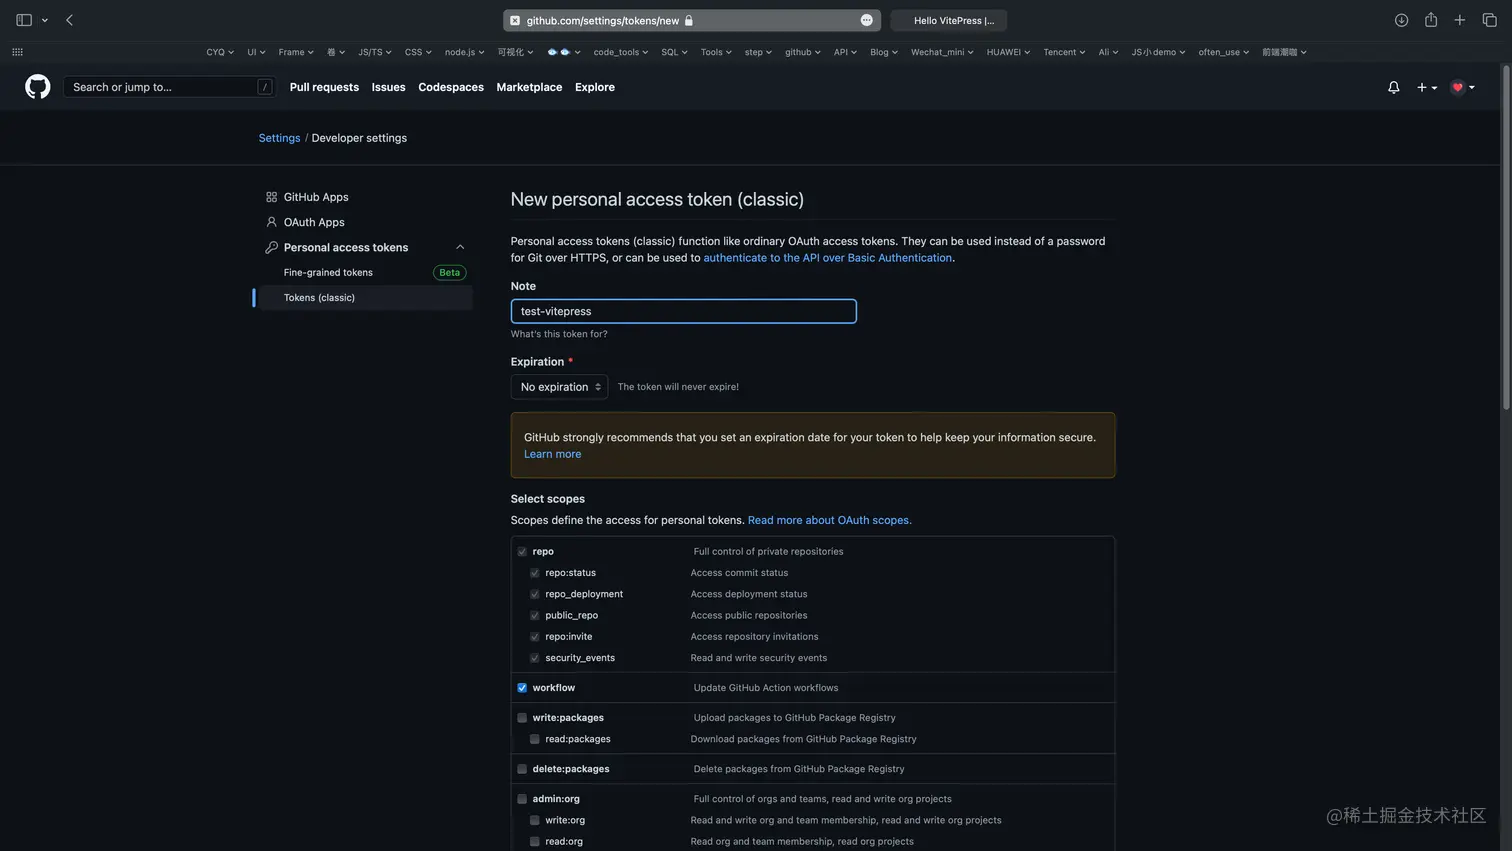Open the Settings breadcrumb link
Screen dimensions: 1512x851
coord(279,138)
